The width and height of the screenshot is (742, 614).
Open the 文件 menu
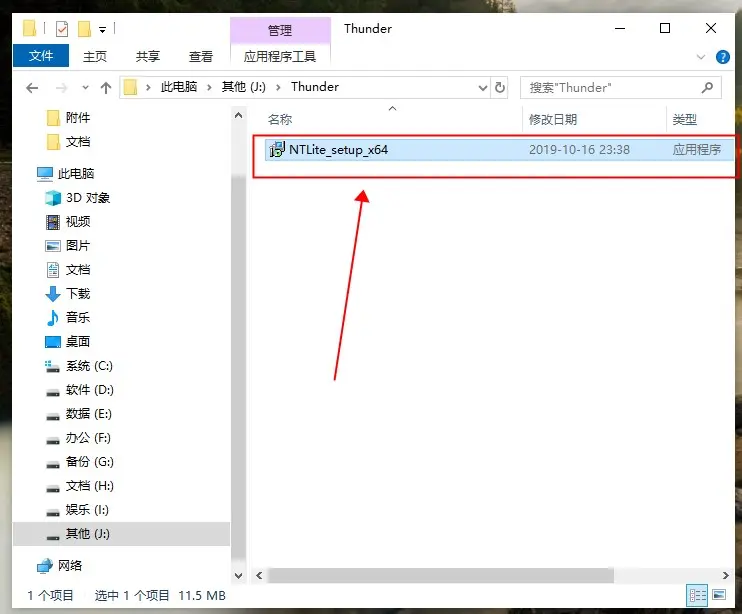[x=41, y=56]
